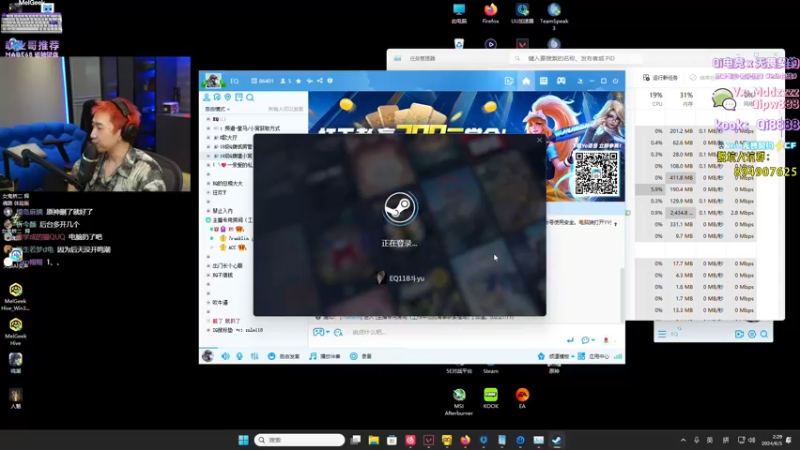Select the 2,434.8 MB process row in Task Manager
800x450 pixels.
695,213
